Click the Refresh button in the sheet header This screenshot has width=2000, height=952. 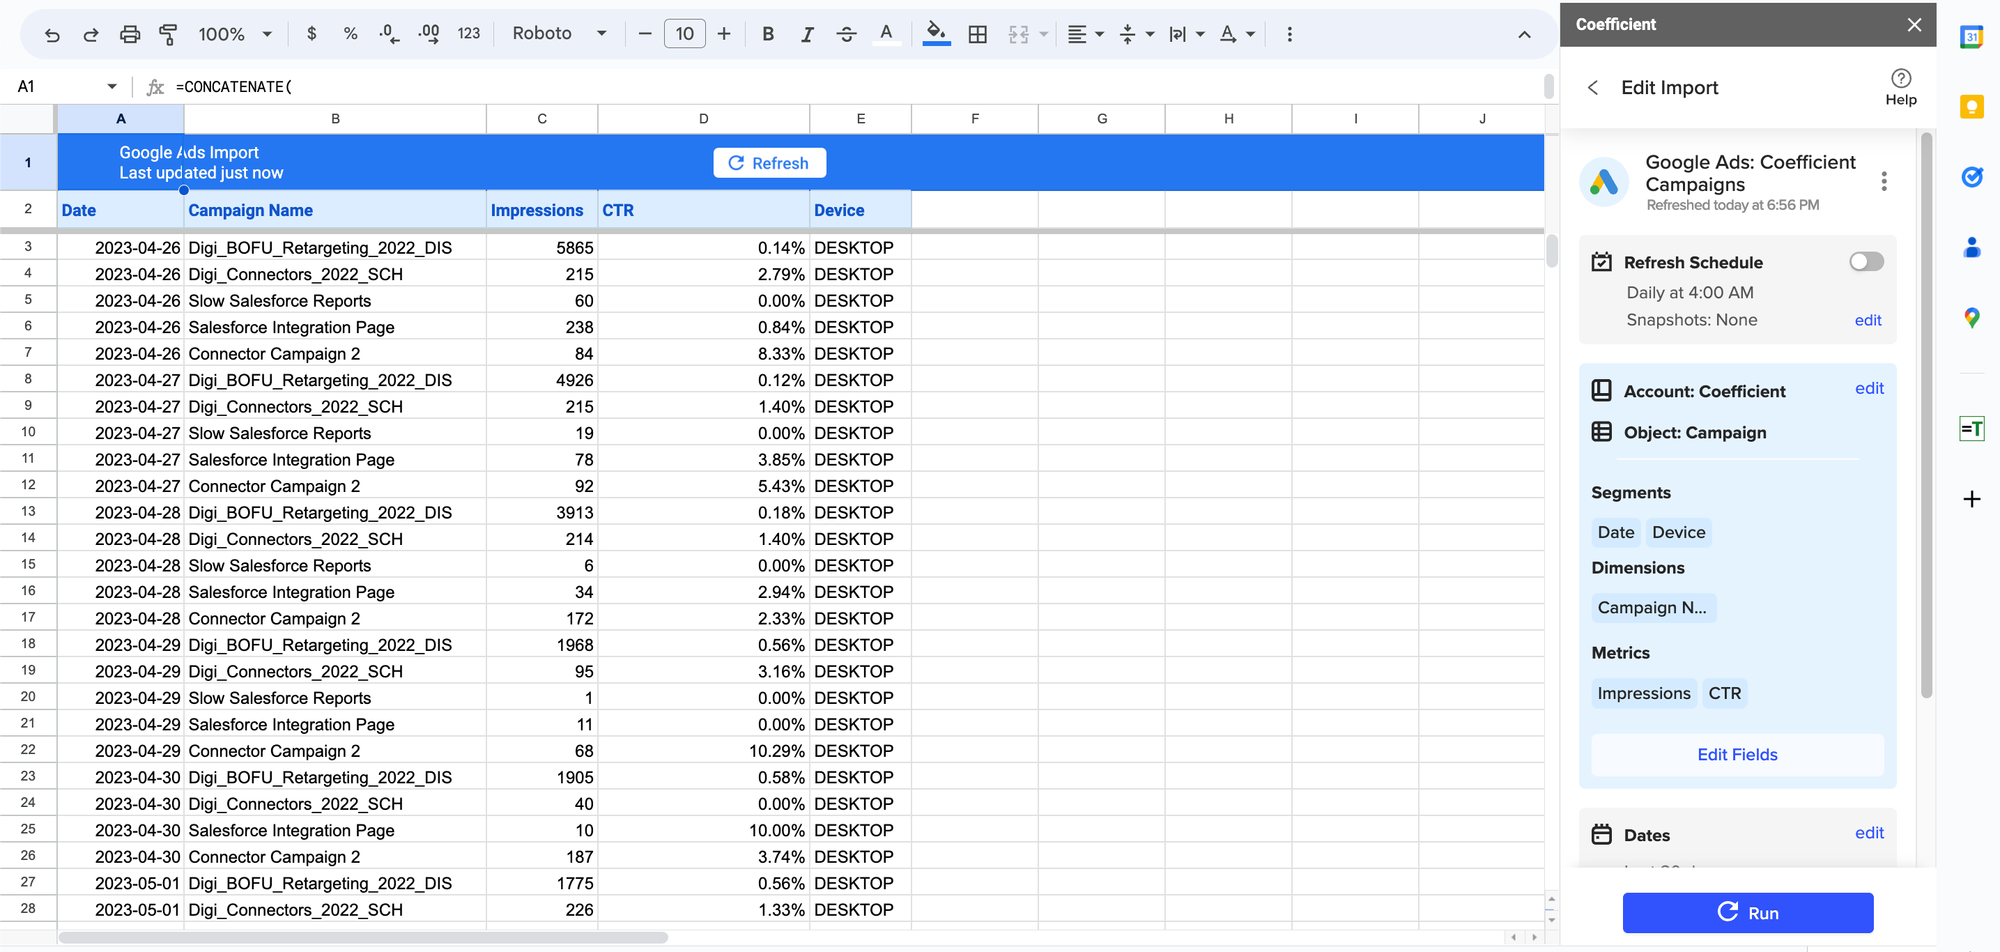769,163
